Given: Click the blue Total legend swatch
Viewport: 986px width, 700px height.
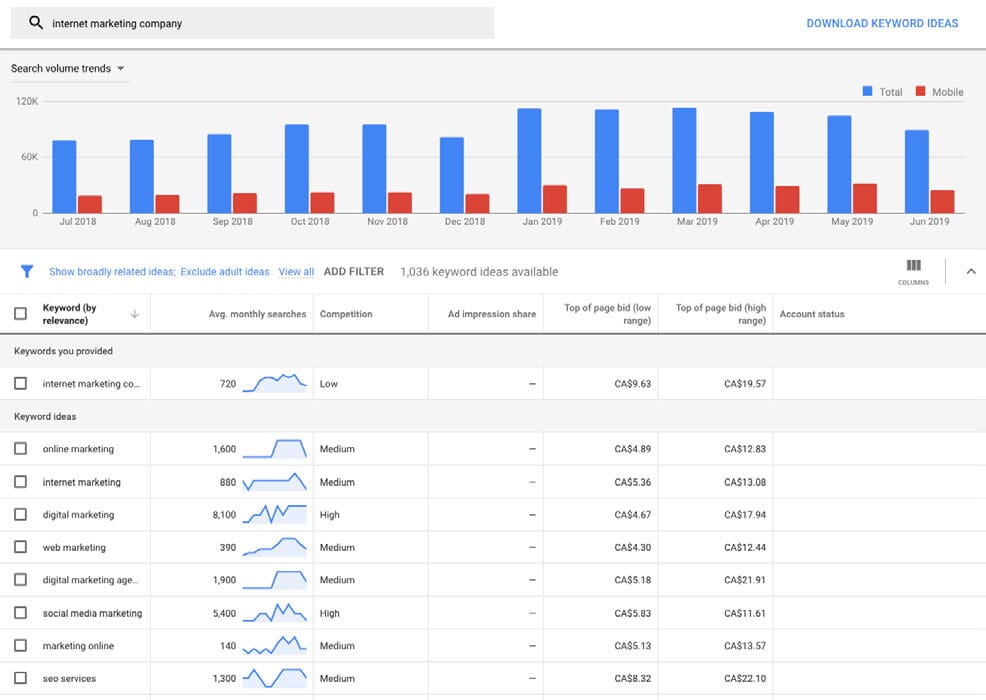Looking at the screenshot, I should pos(867,91).
